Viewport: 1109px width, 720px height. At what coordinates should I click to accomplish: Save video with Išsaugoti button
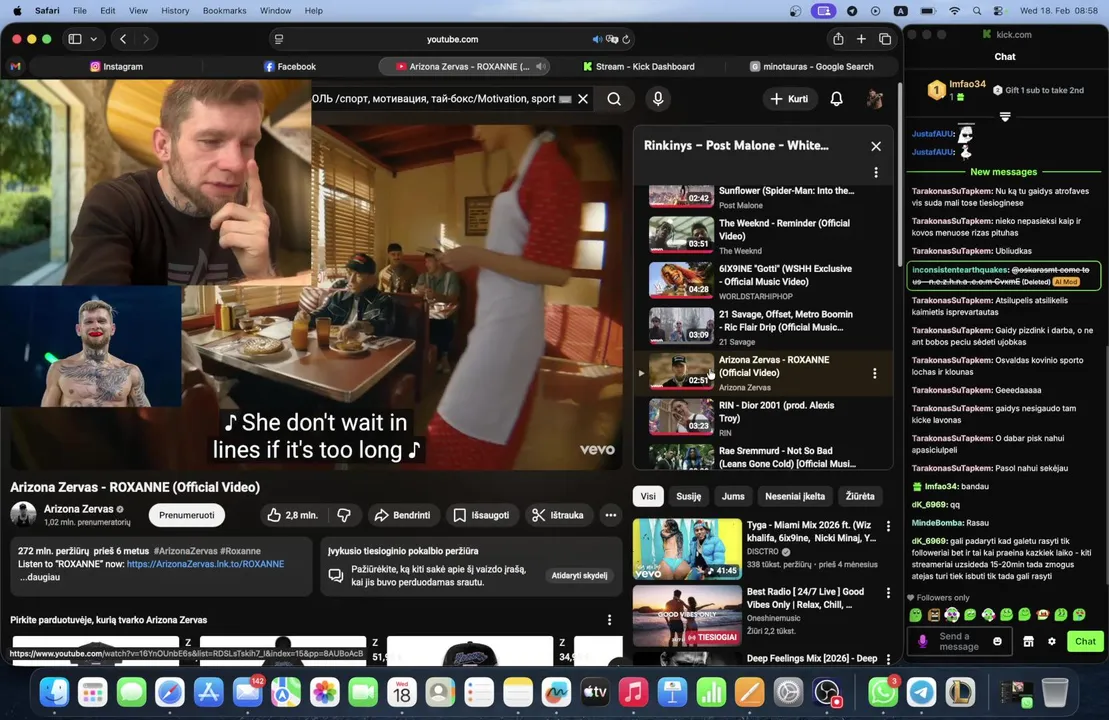point(481,515)
